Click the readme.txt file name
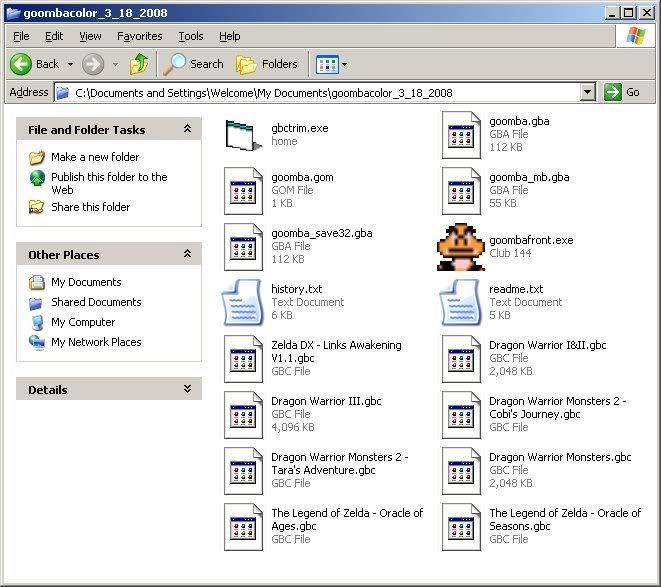The width and height of the screenshot is (661, 587). coord(516,289)
